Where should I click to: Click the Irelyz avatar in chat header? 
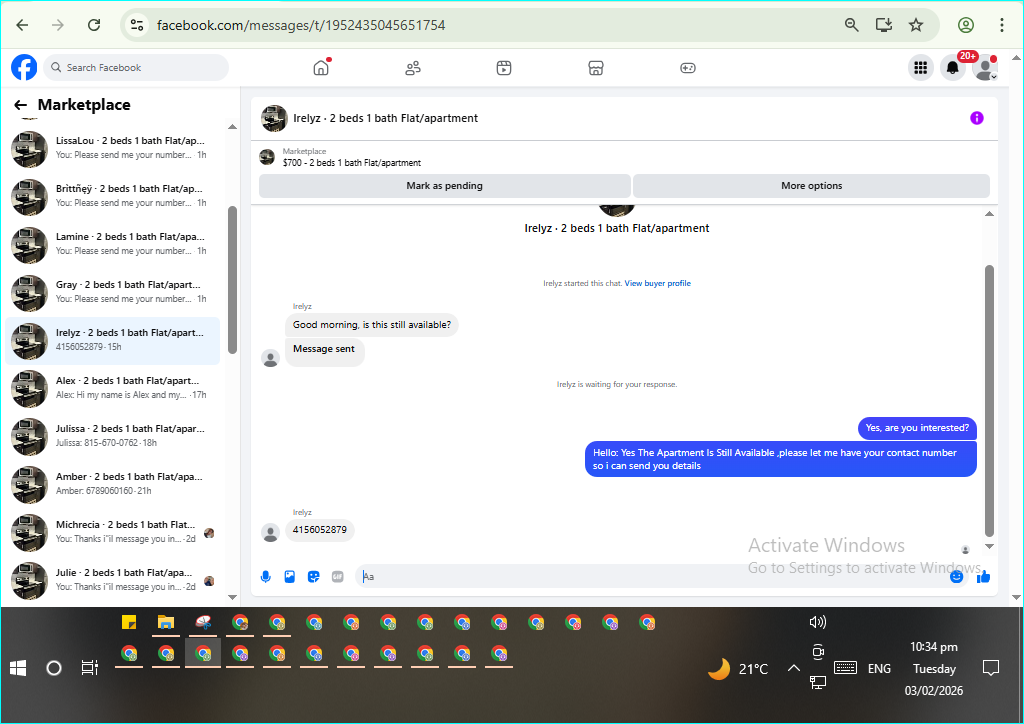pos(274,118)
